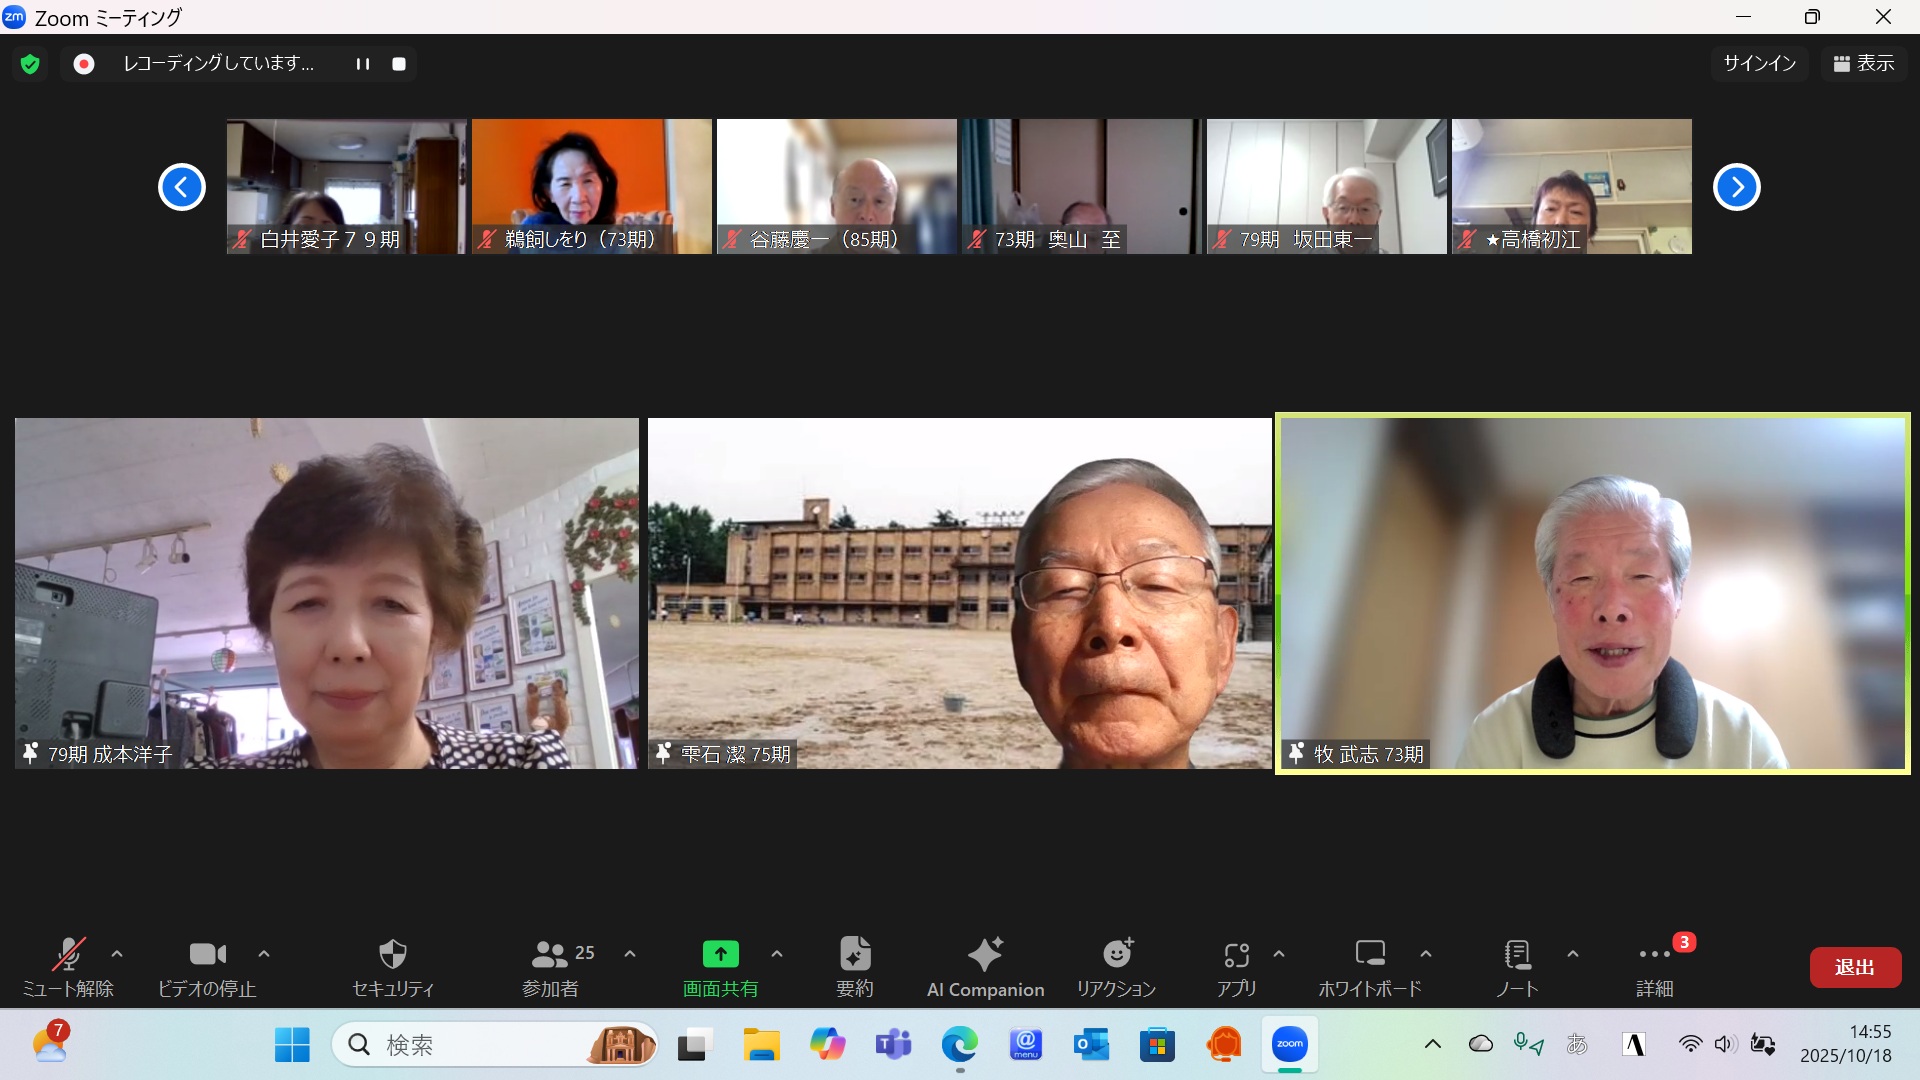This screenshot has height=1080, width=1920.
Task: Click the Security shield icon
Action: click(x=393, y=955)
